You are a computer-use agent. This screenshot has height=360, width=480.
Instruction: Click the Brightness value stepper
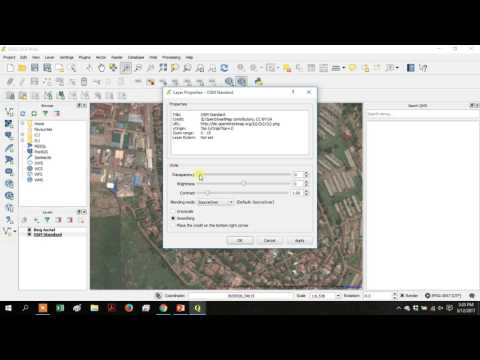pyautogui.click(x=306, y=184)
